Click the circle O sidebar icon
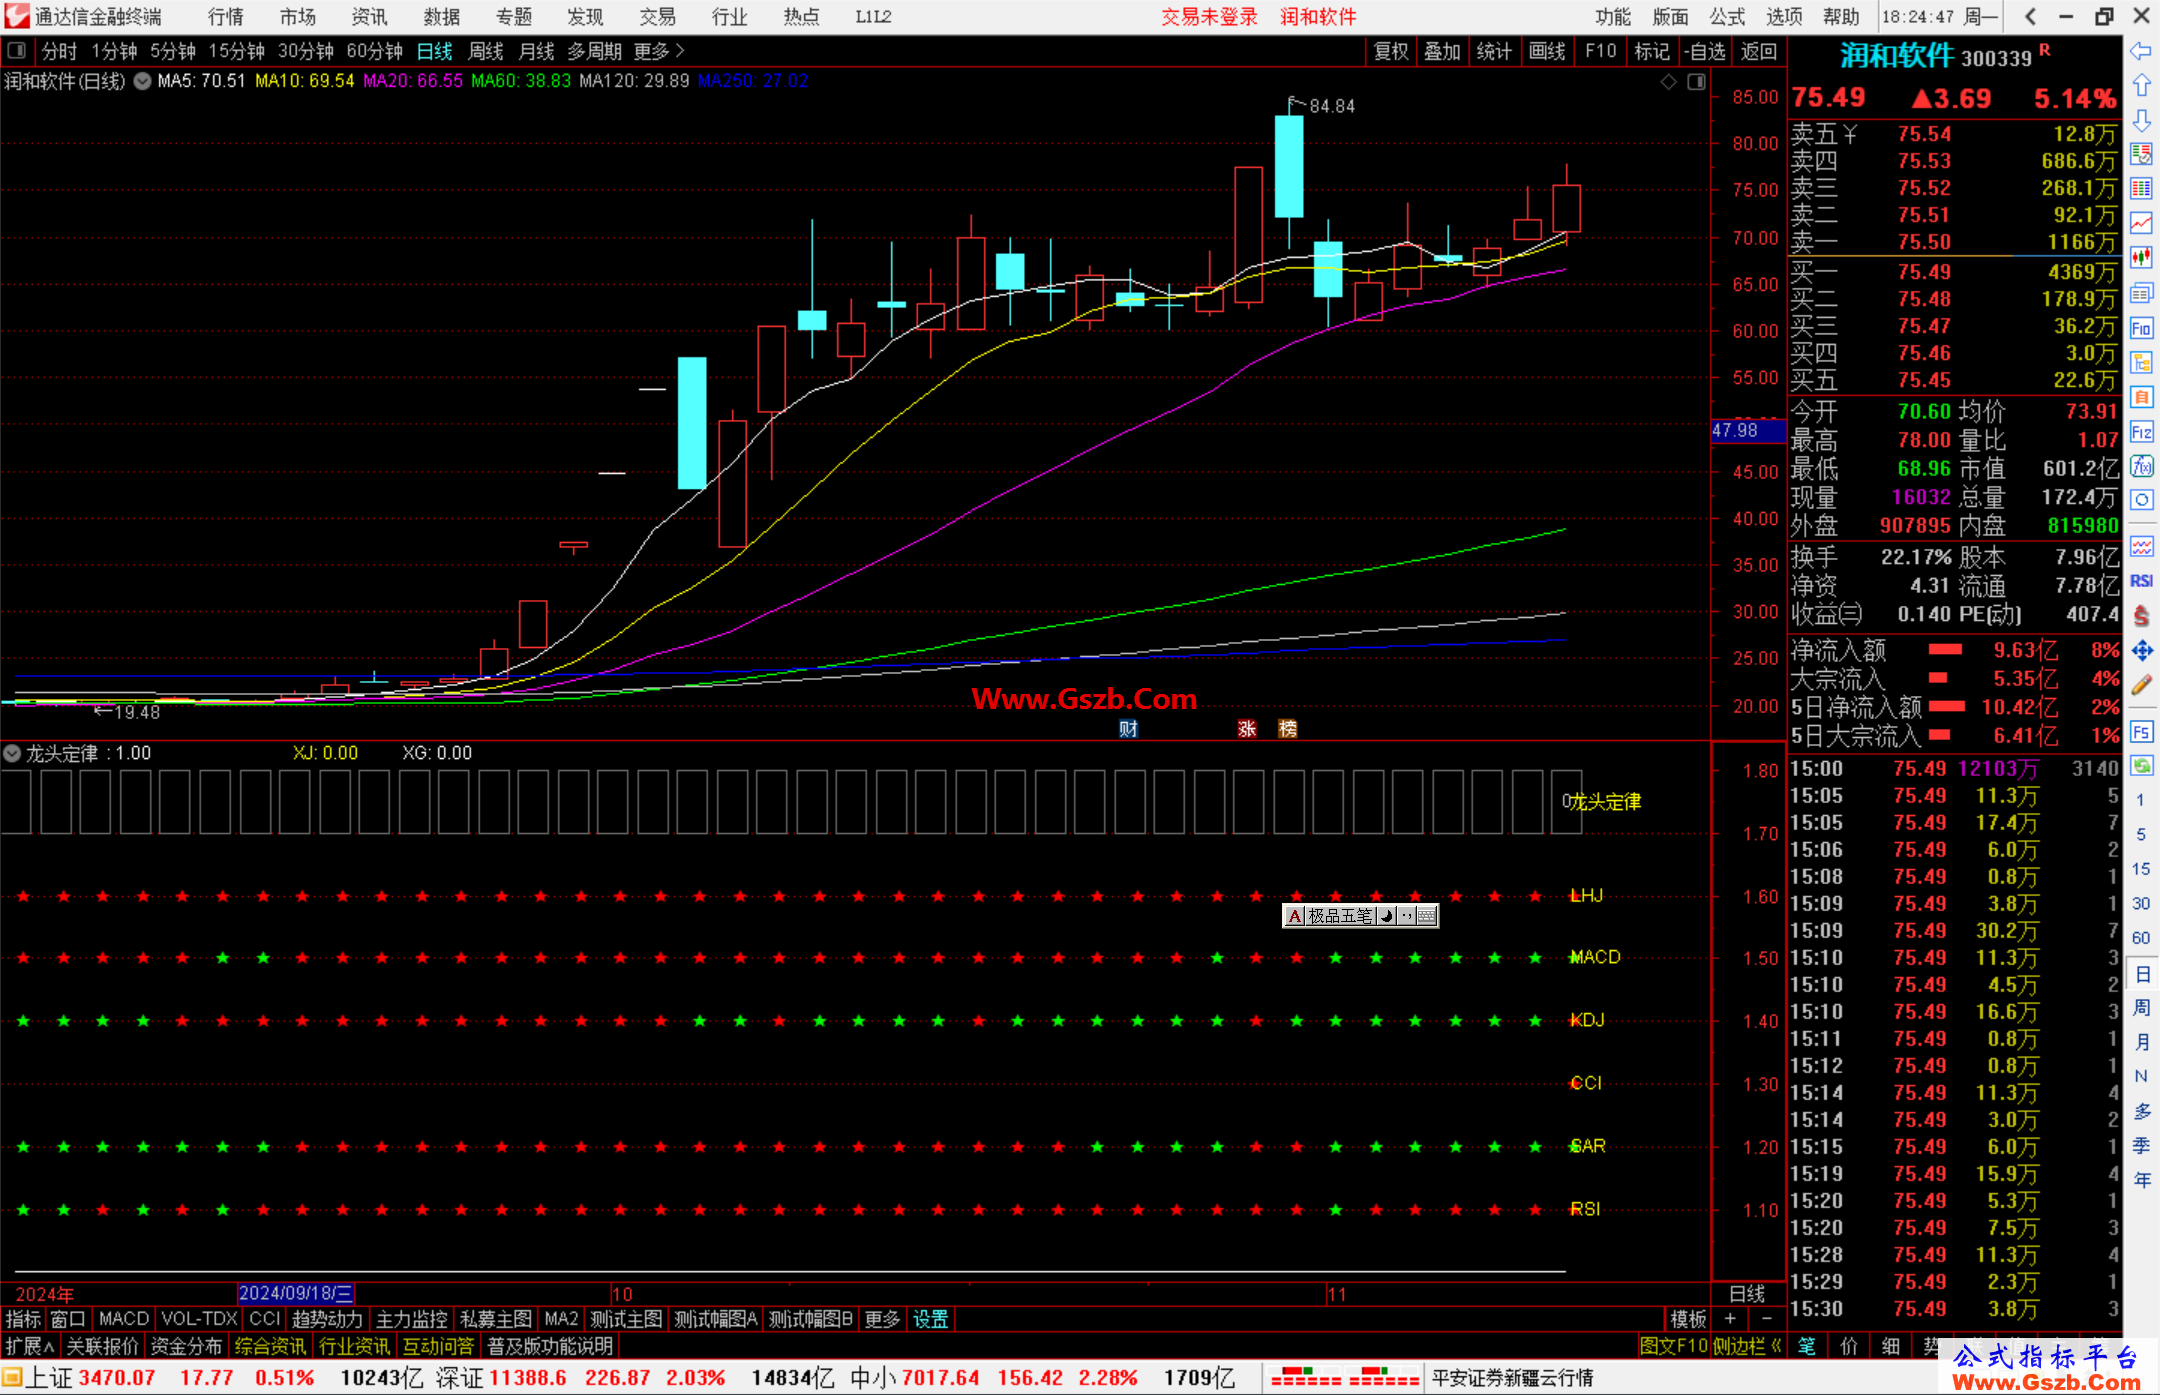This screenshot has height=1395, width=2160. (2141, 500)
